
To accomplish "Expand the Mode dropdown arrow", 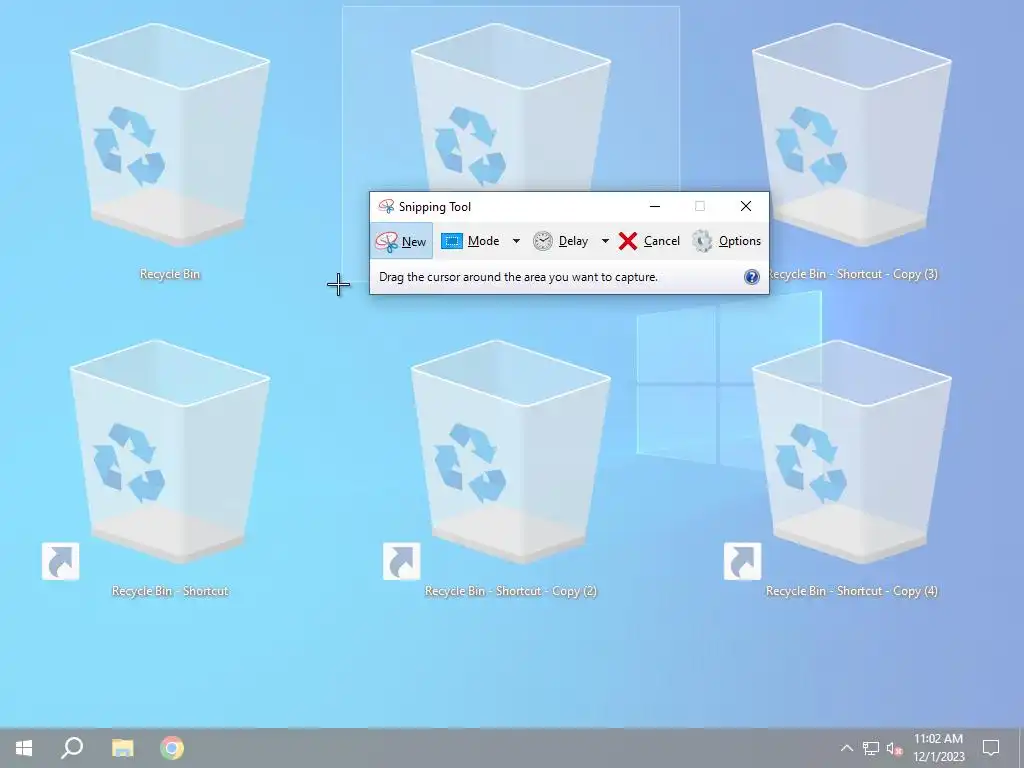I will point(516,241).
